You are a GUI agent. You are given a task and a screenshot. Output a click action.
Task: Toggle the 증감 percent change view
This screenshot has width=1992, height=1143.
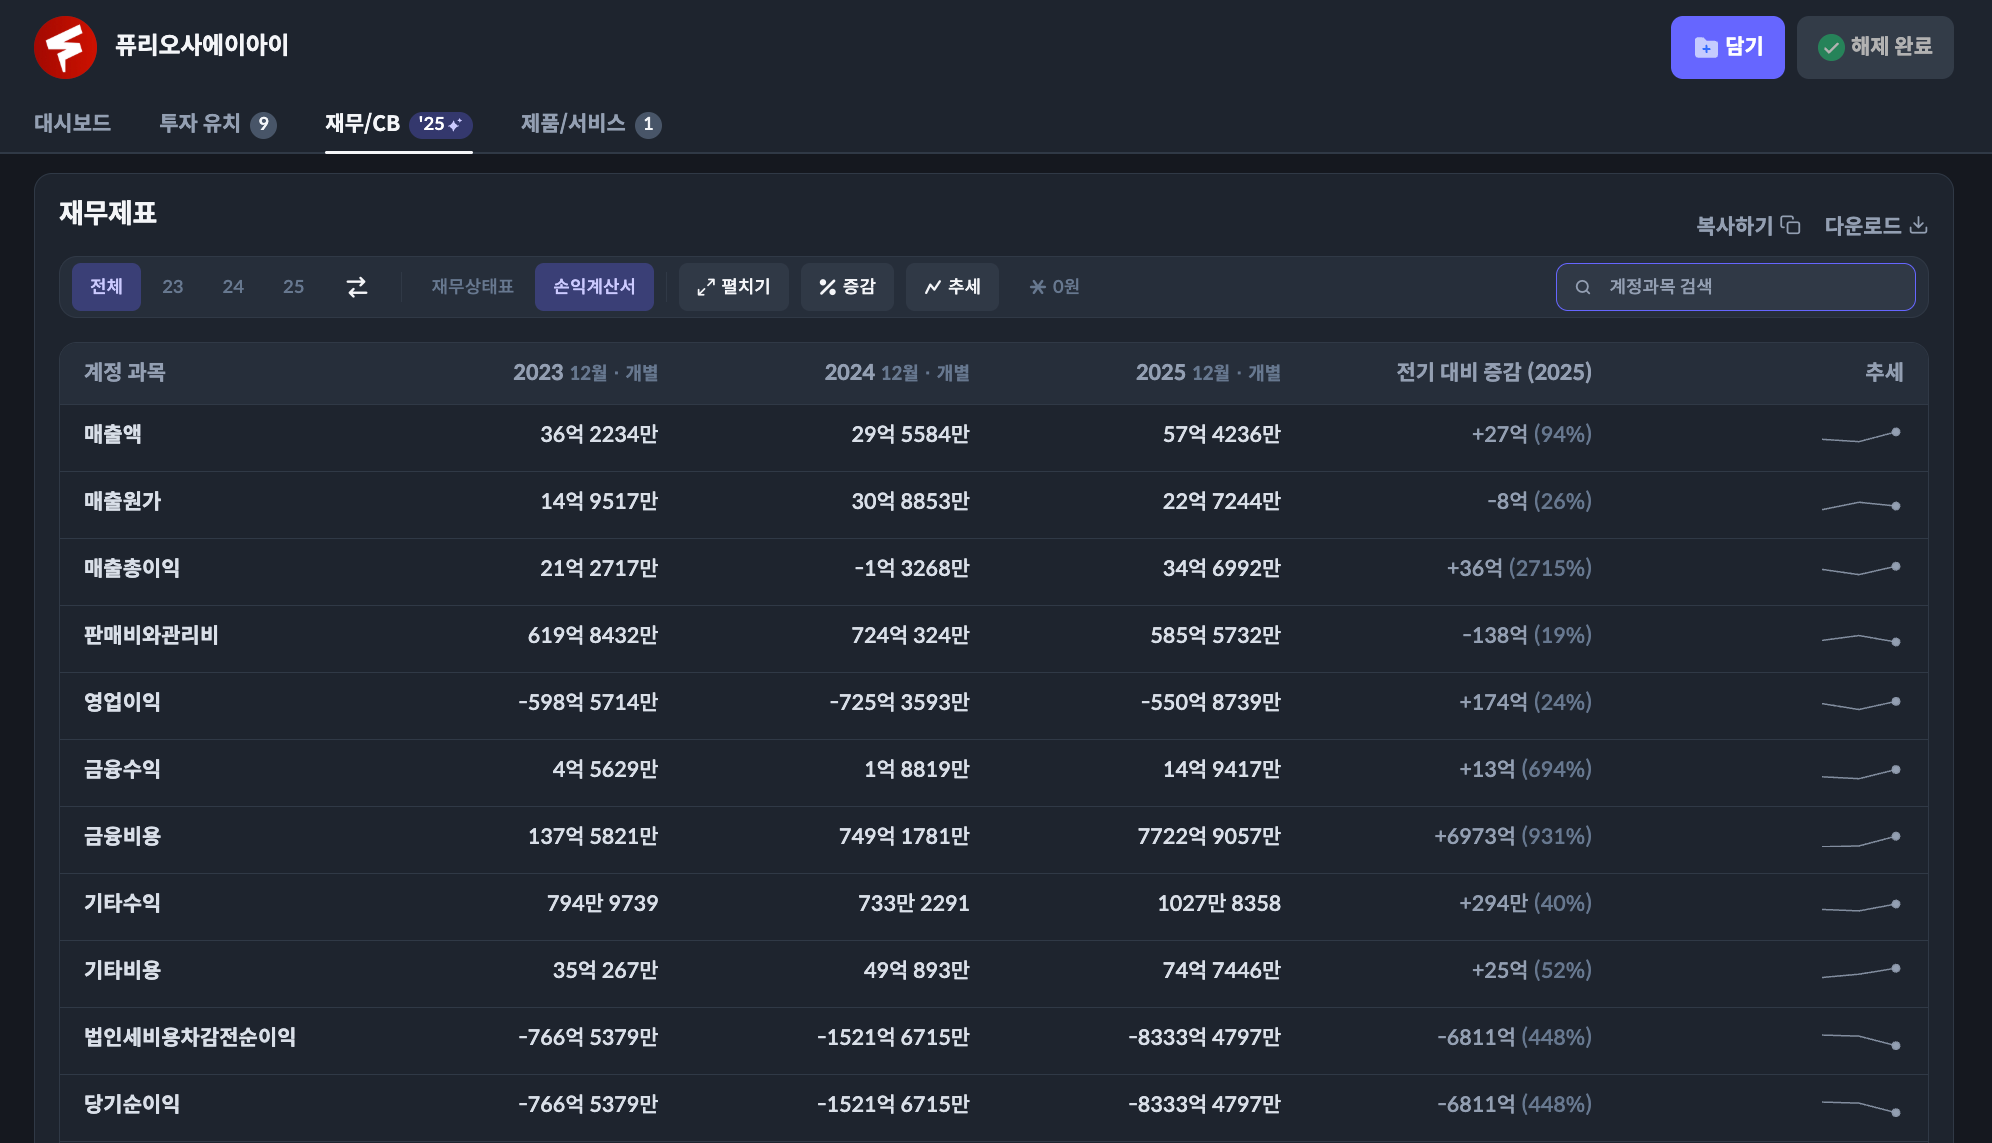847,287
